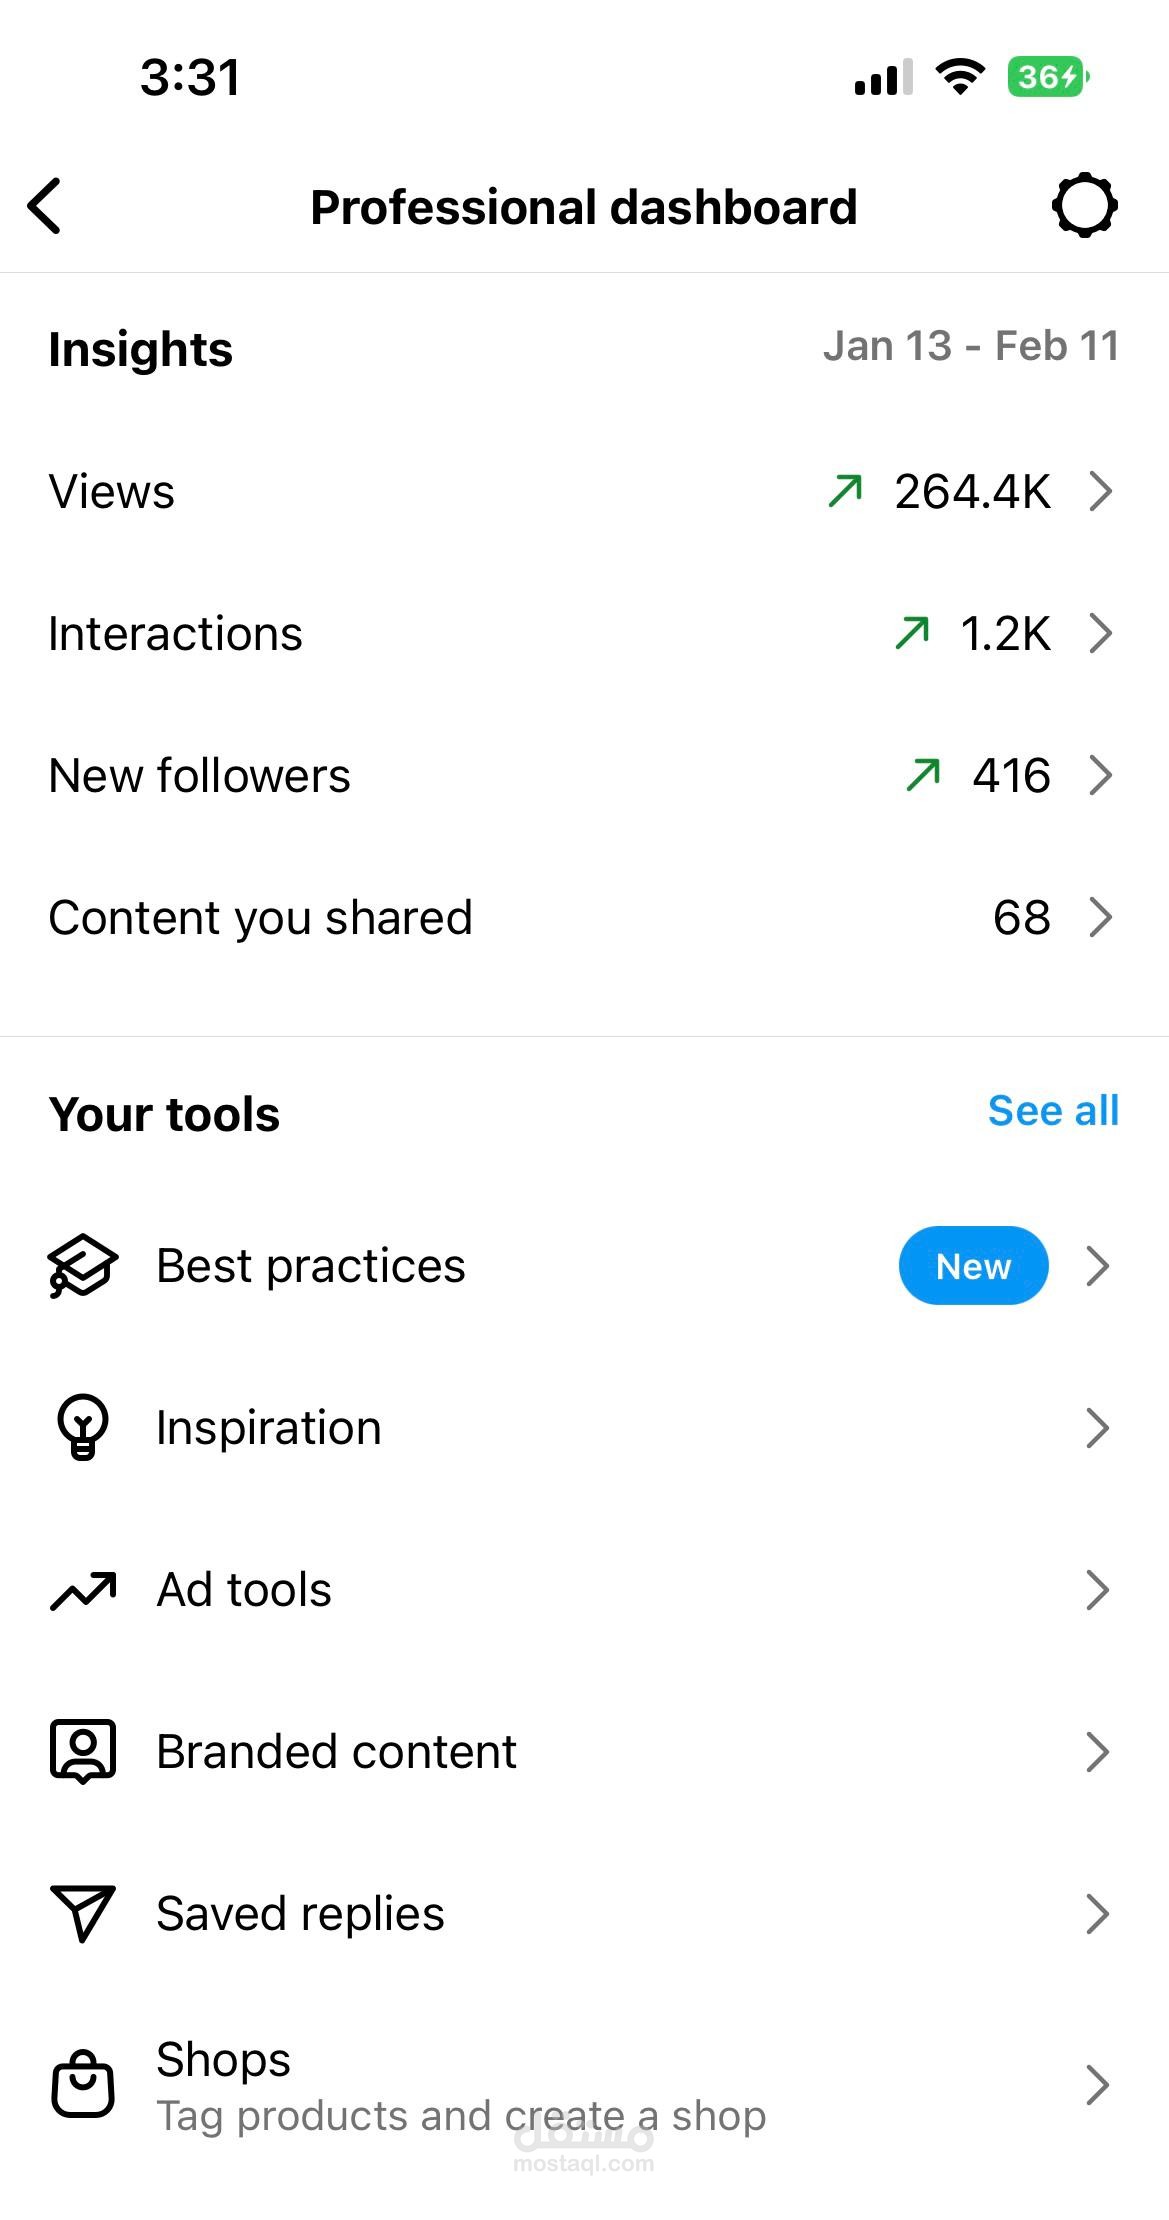
Task: Tap the Shops shopping bag icon
Action: pos(83,2084)
